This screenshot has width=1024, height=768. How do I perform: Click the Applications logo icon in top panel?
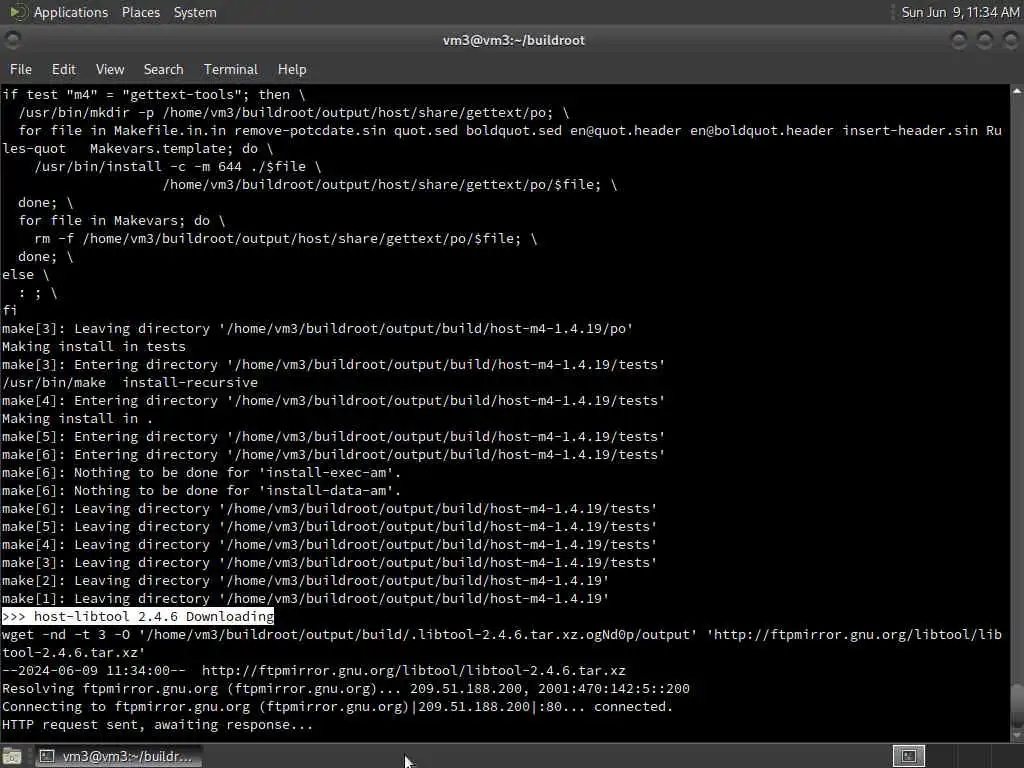(x=18, y=12)
